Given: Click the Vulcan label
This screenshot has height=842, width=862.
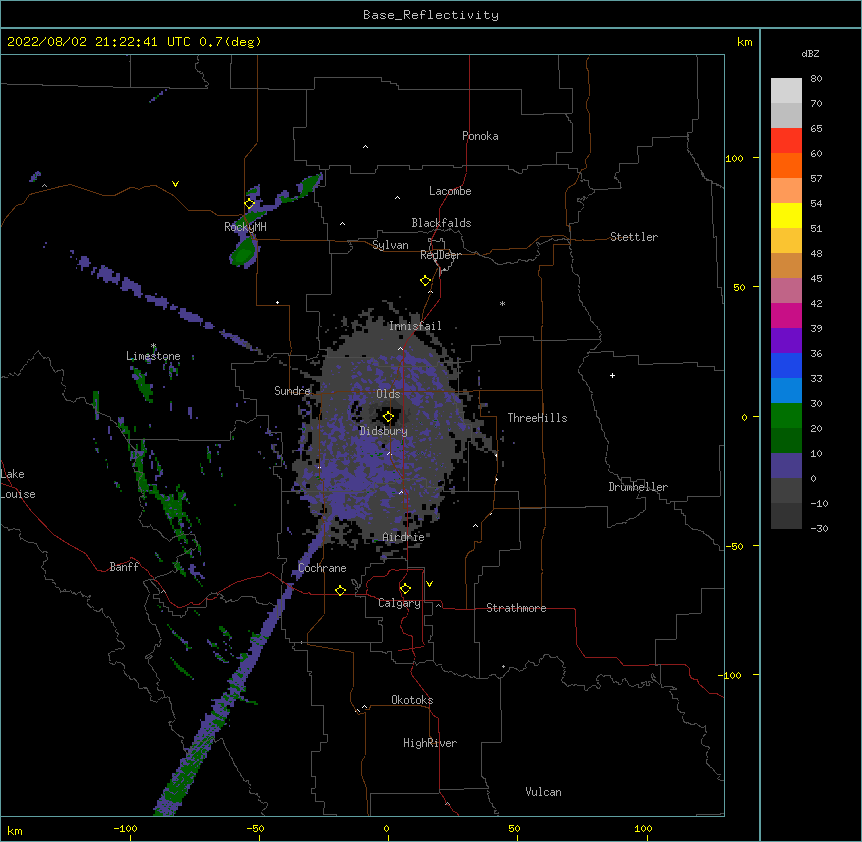Looking at the screenshot, I should (x=543, y=792).
